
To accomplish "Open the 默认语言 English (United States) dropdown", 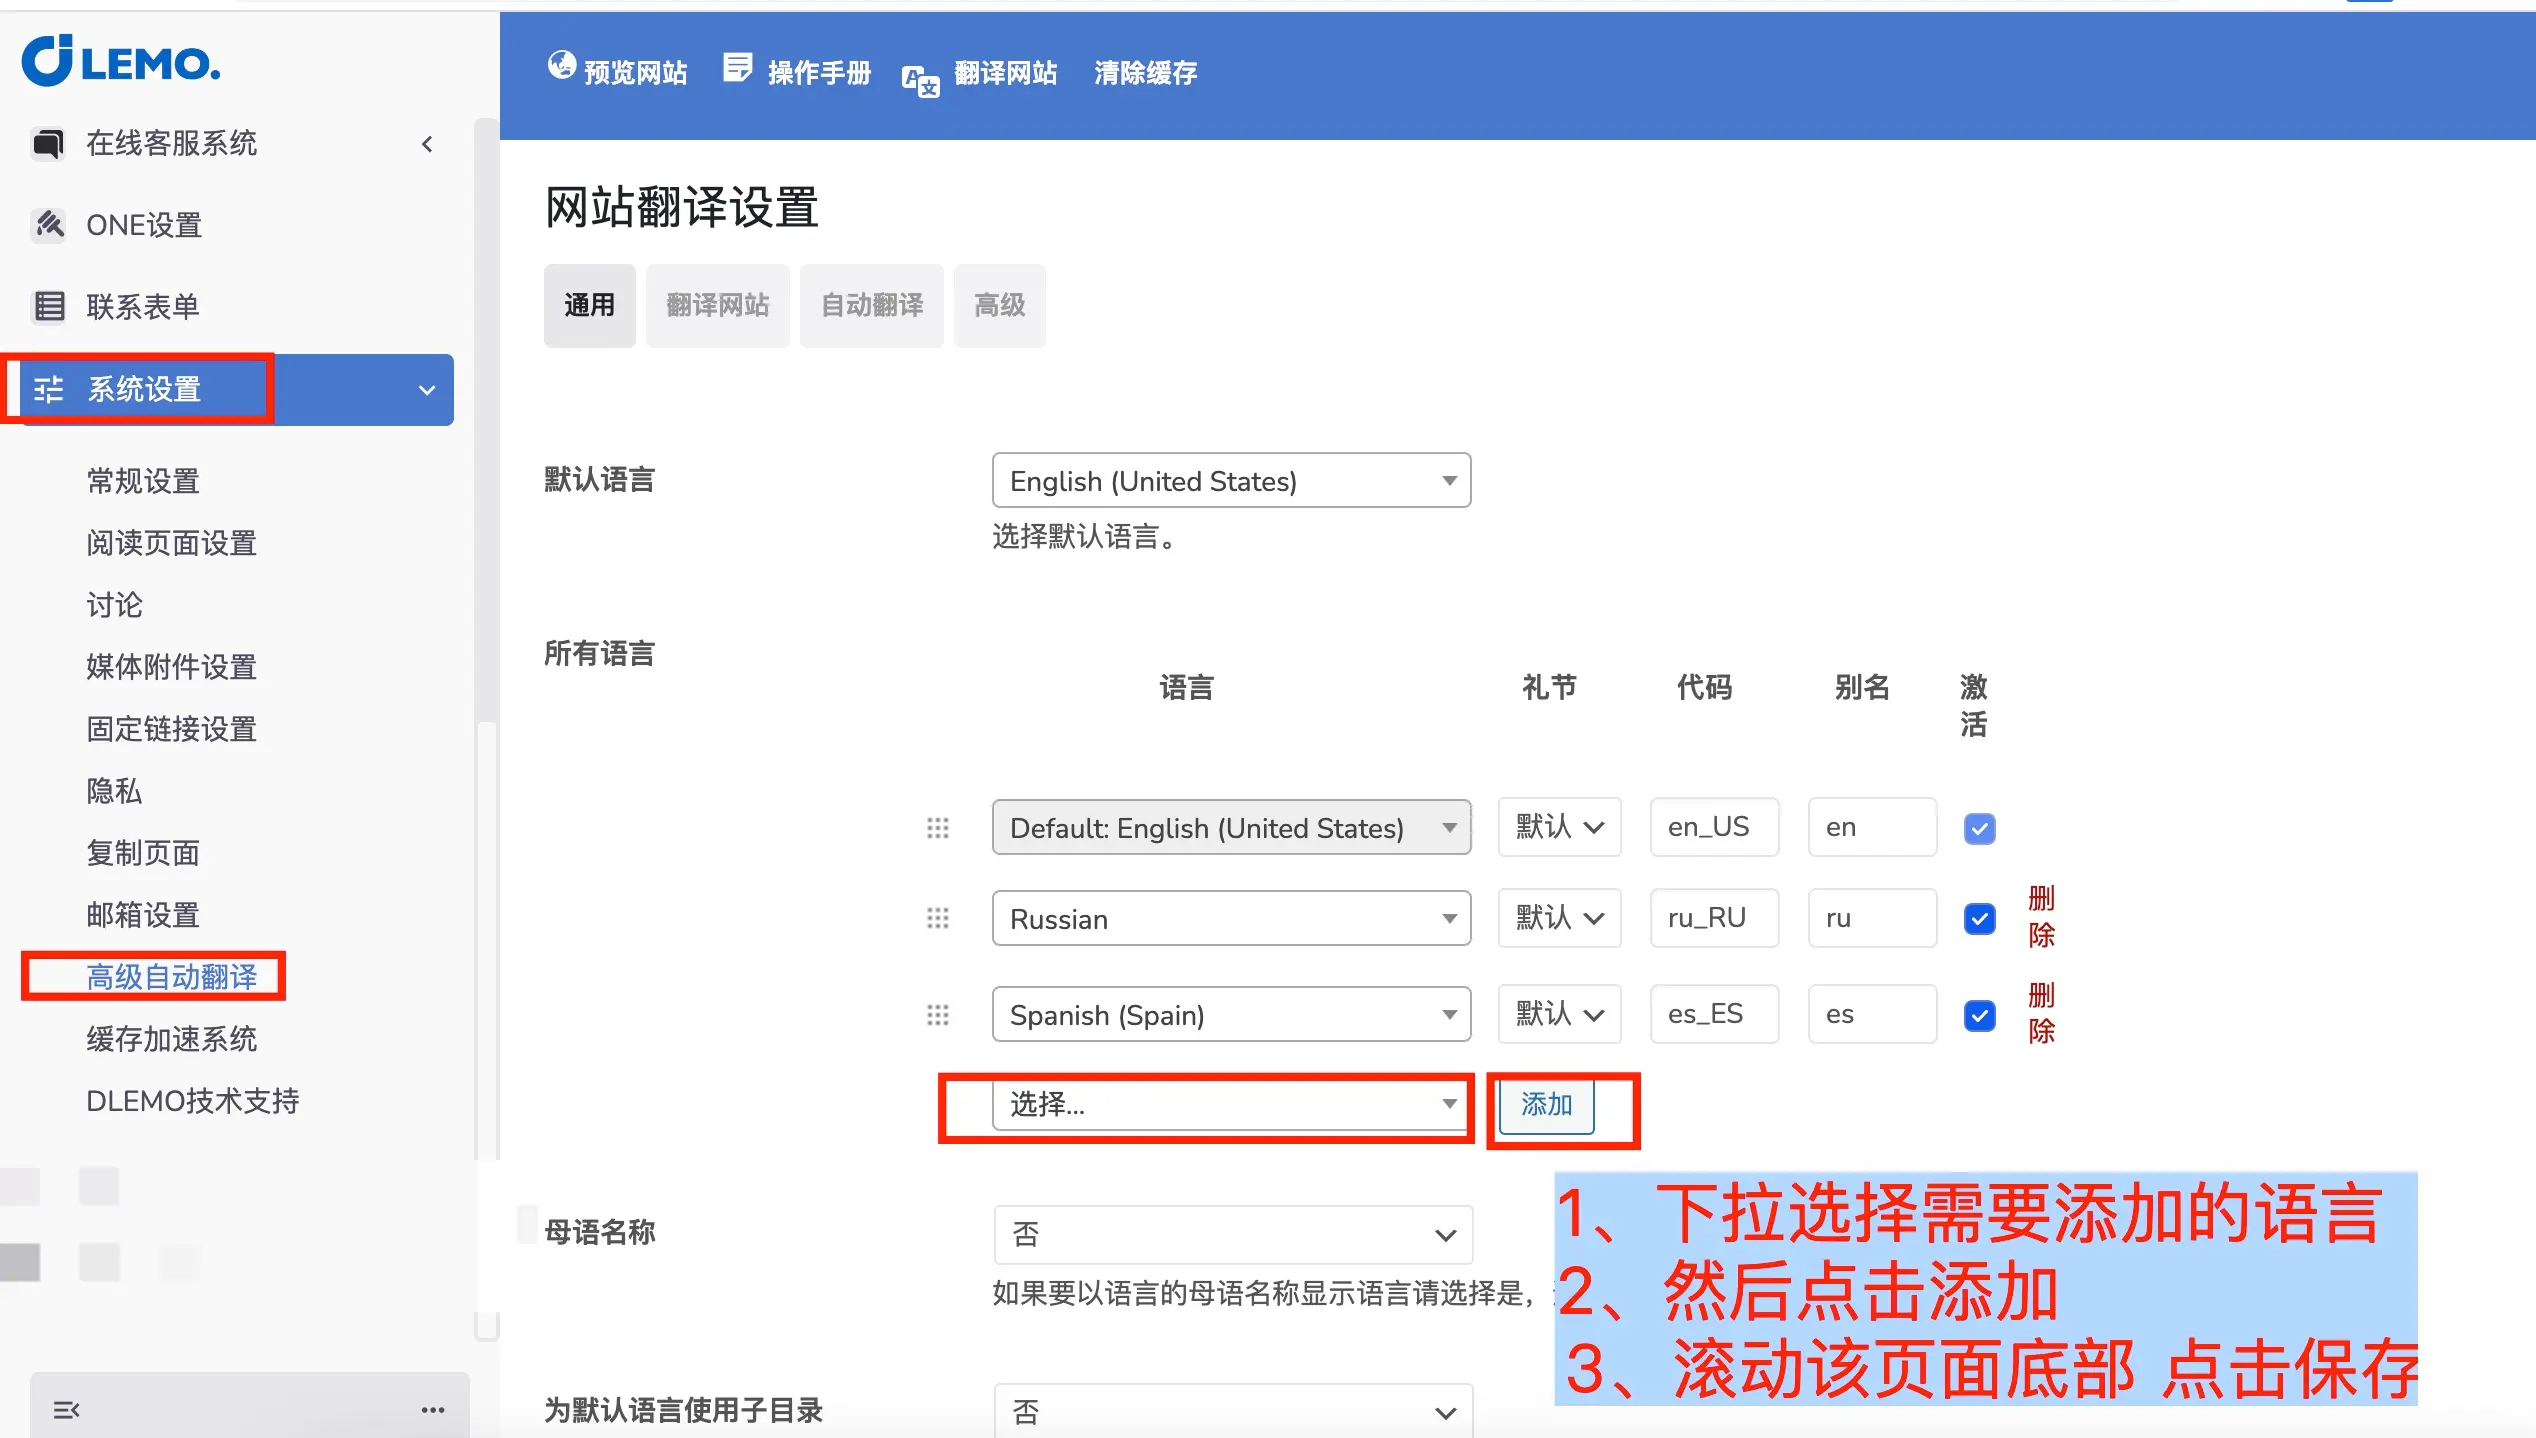I will point(1230,481).
